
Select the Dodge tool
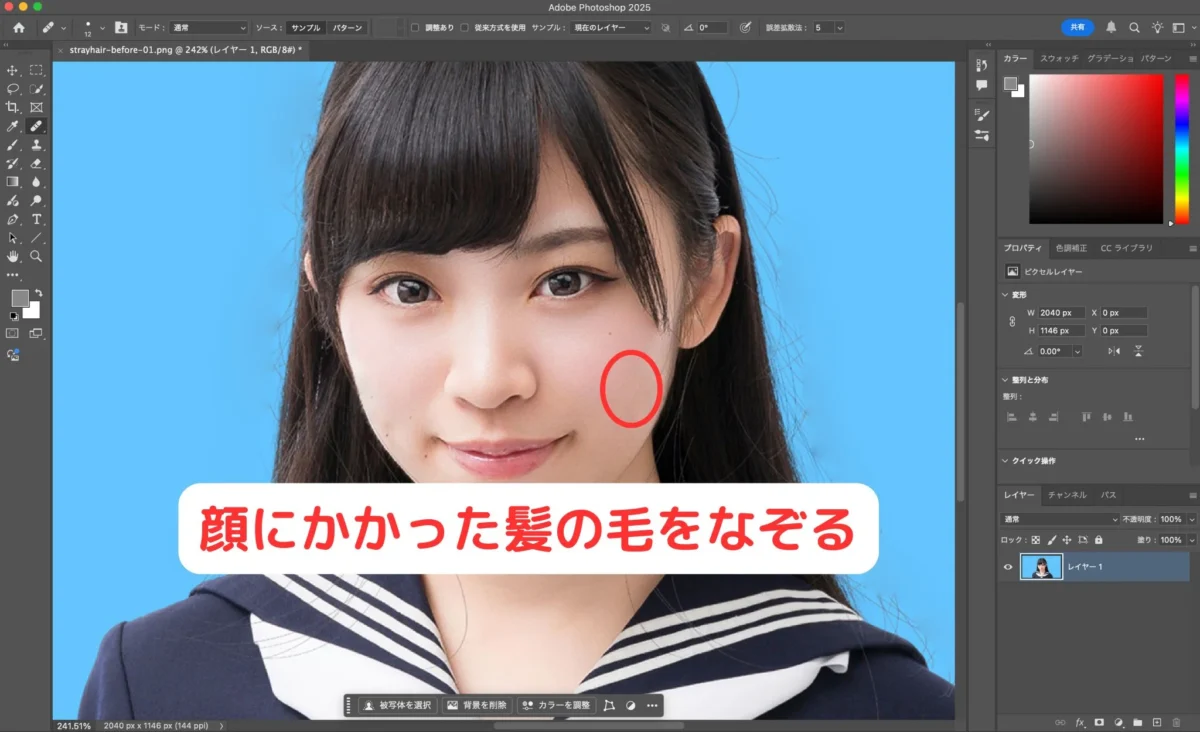pos(36,201)
